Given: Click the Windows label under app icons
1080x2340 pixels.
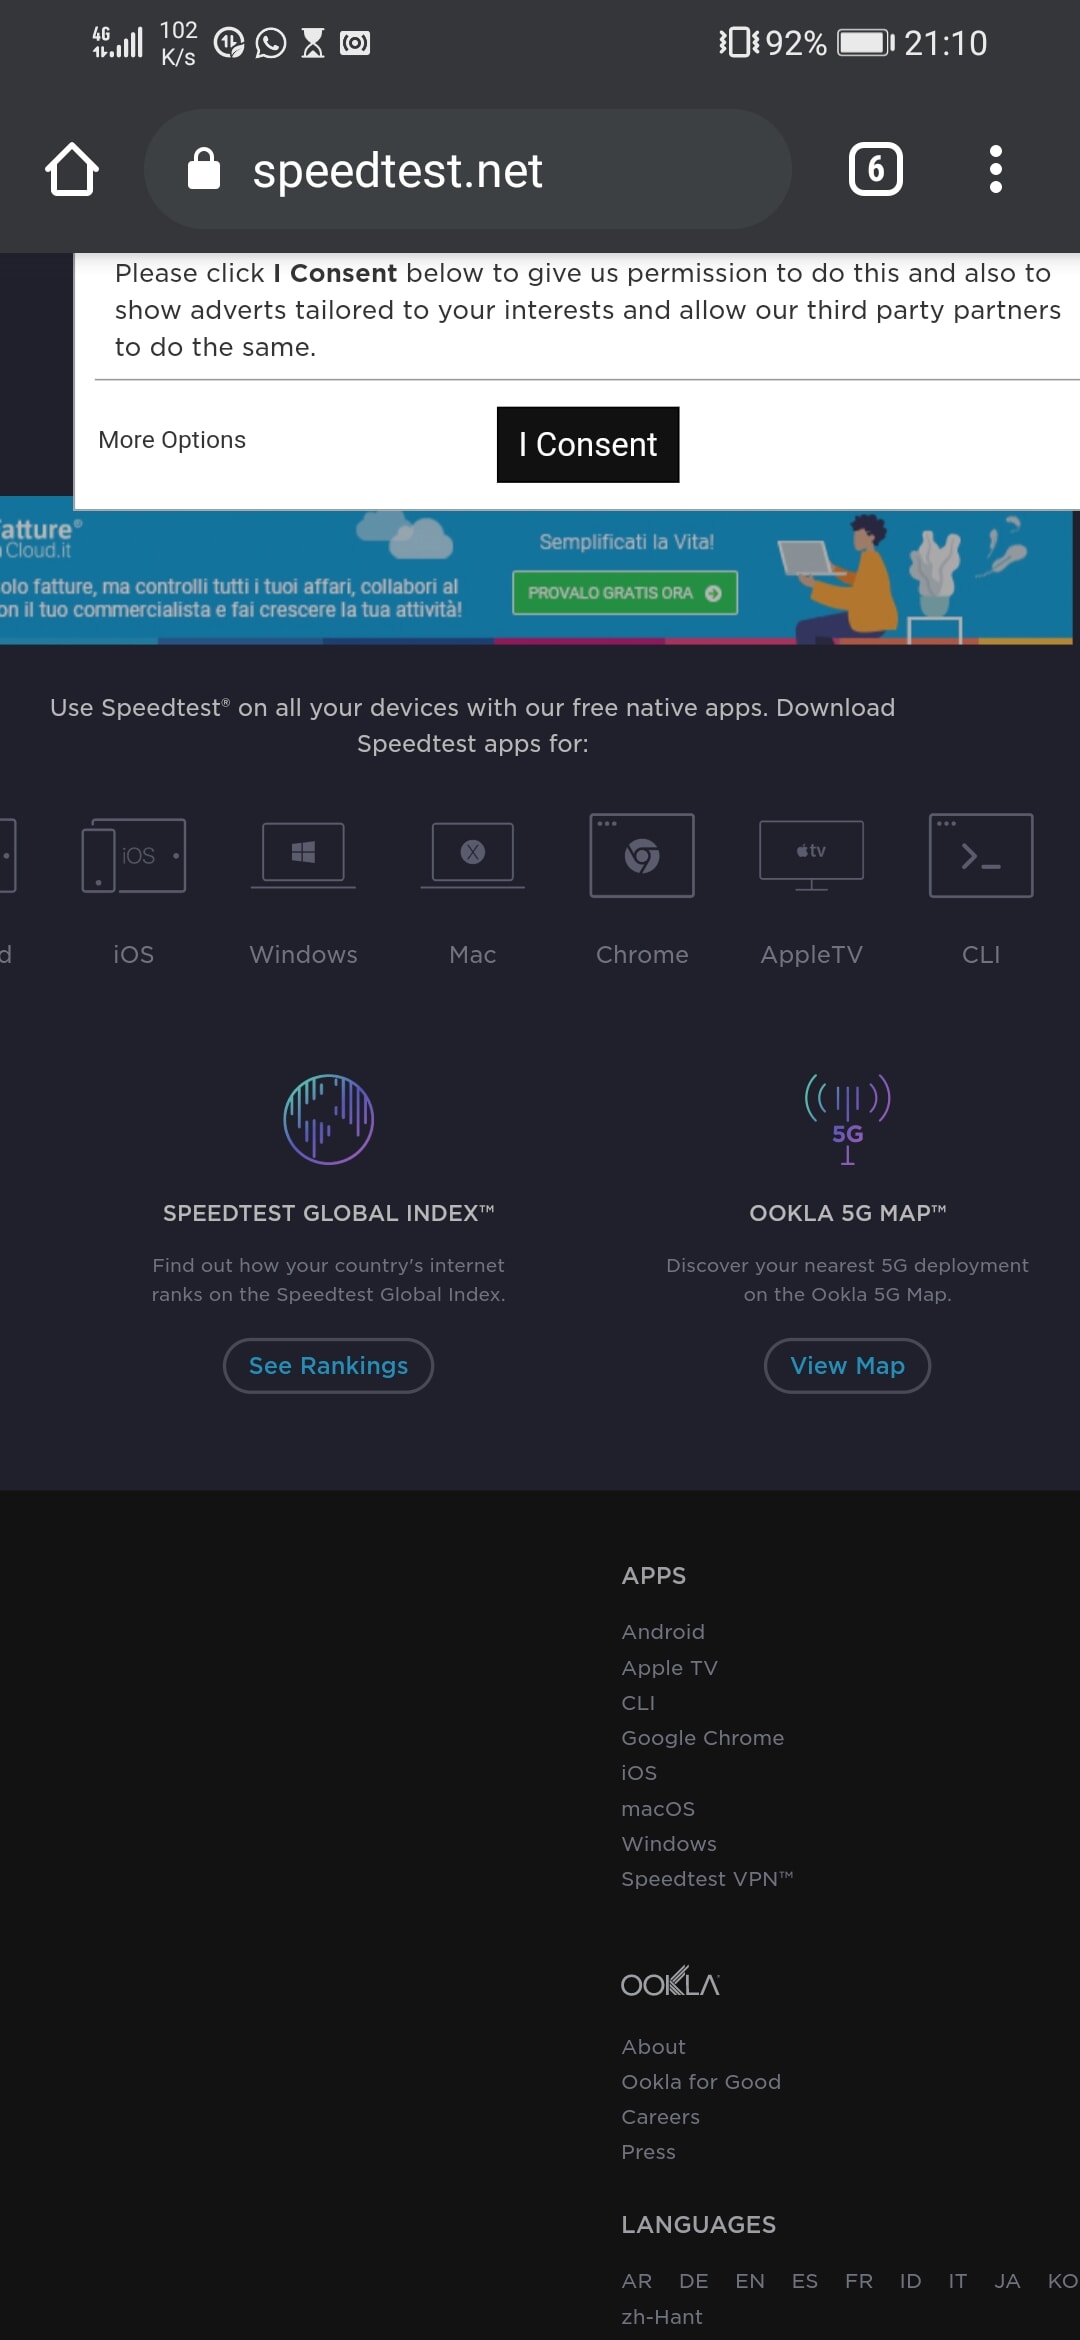Looking at the screenshot, I should click(x=303, y=954).
